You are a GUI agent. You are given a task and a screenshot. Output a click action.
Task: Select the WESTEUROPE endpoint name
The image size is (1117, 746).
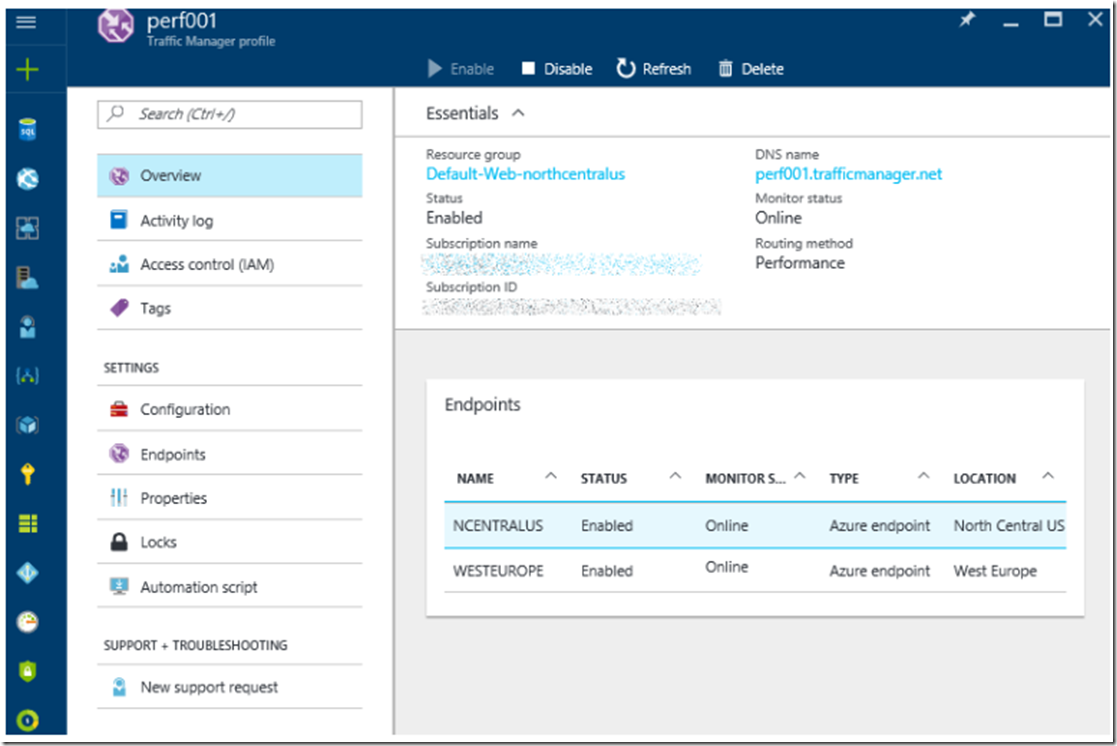click(498, 571)
